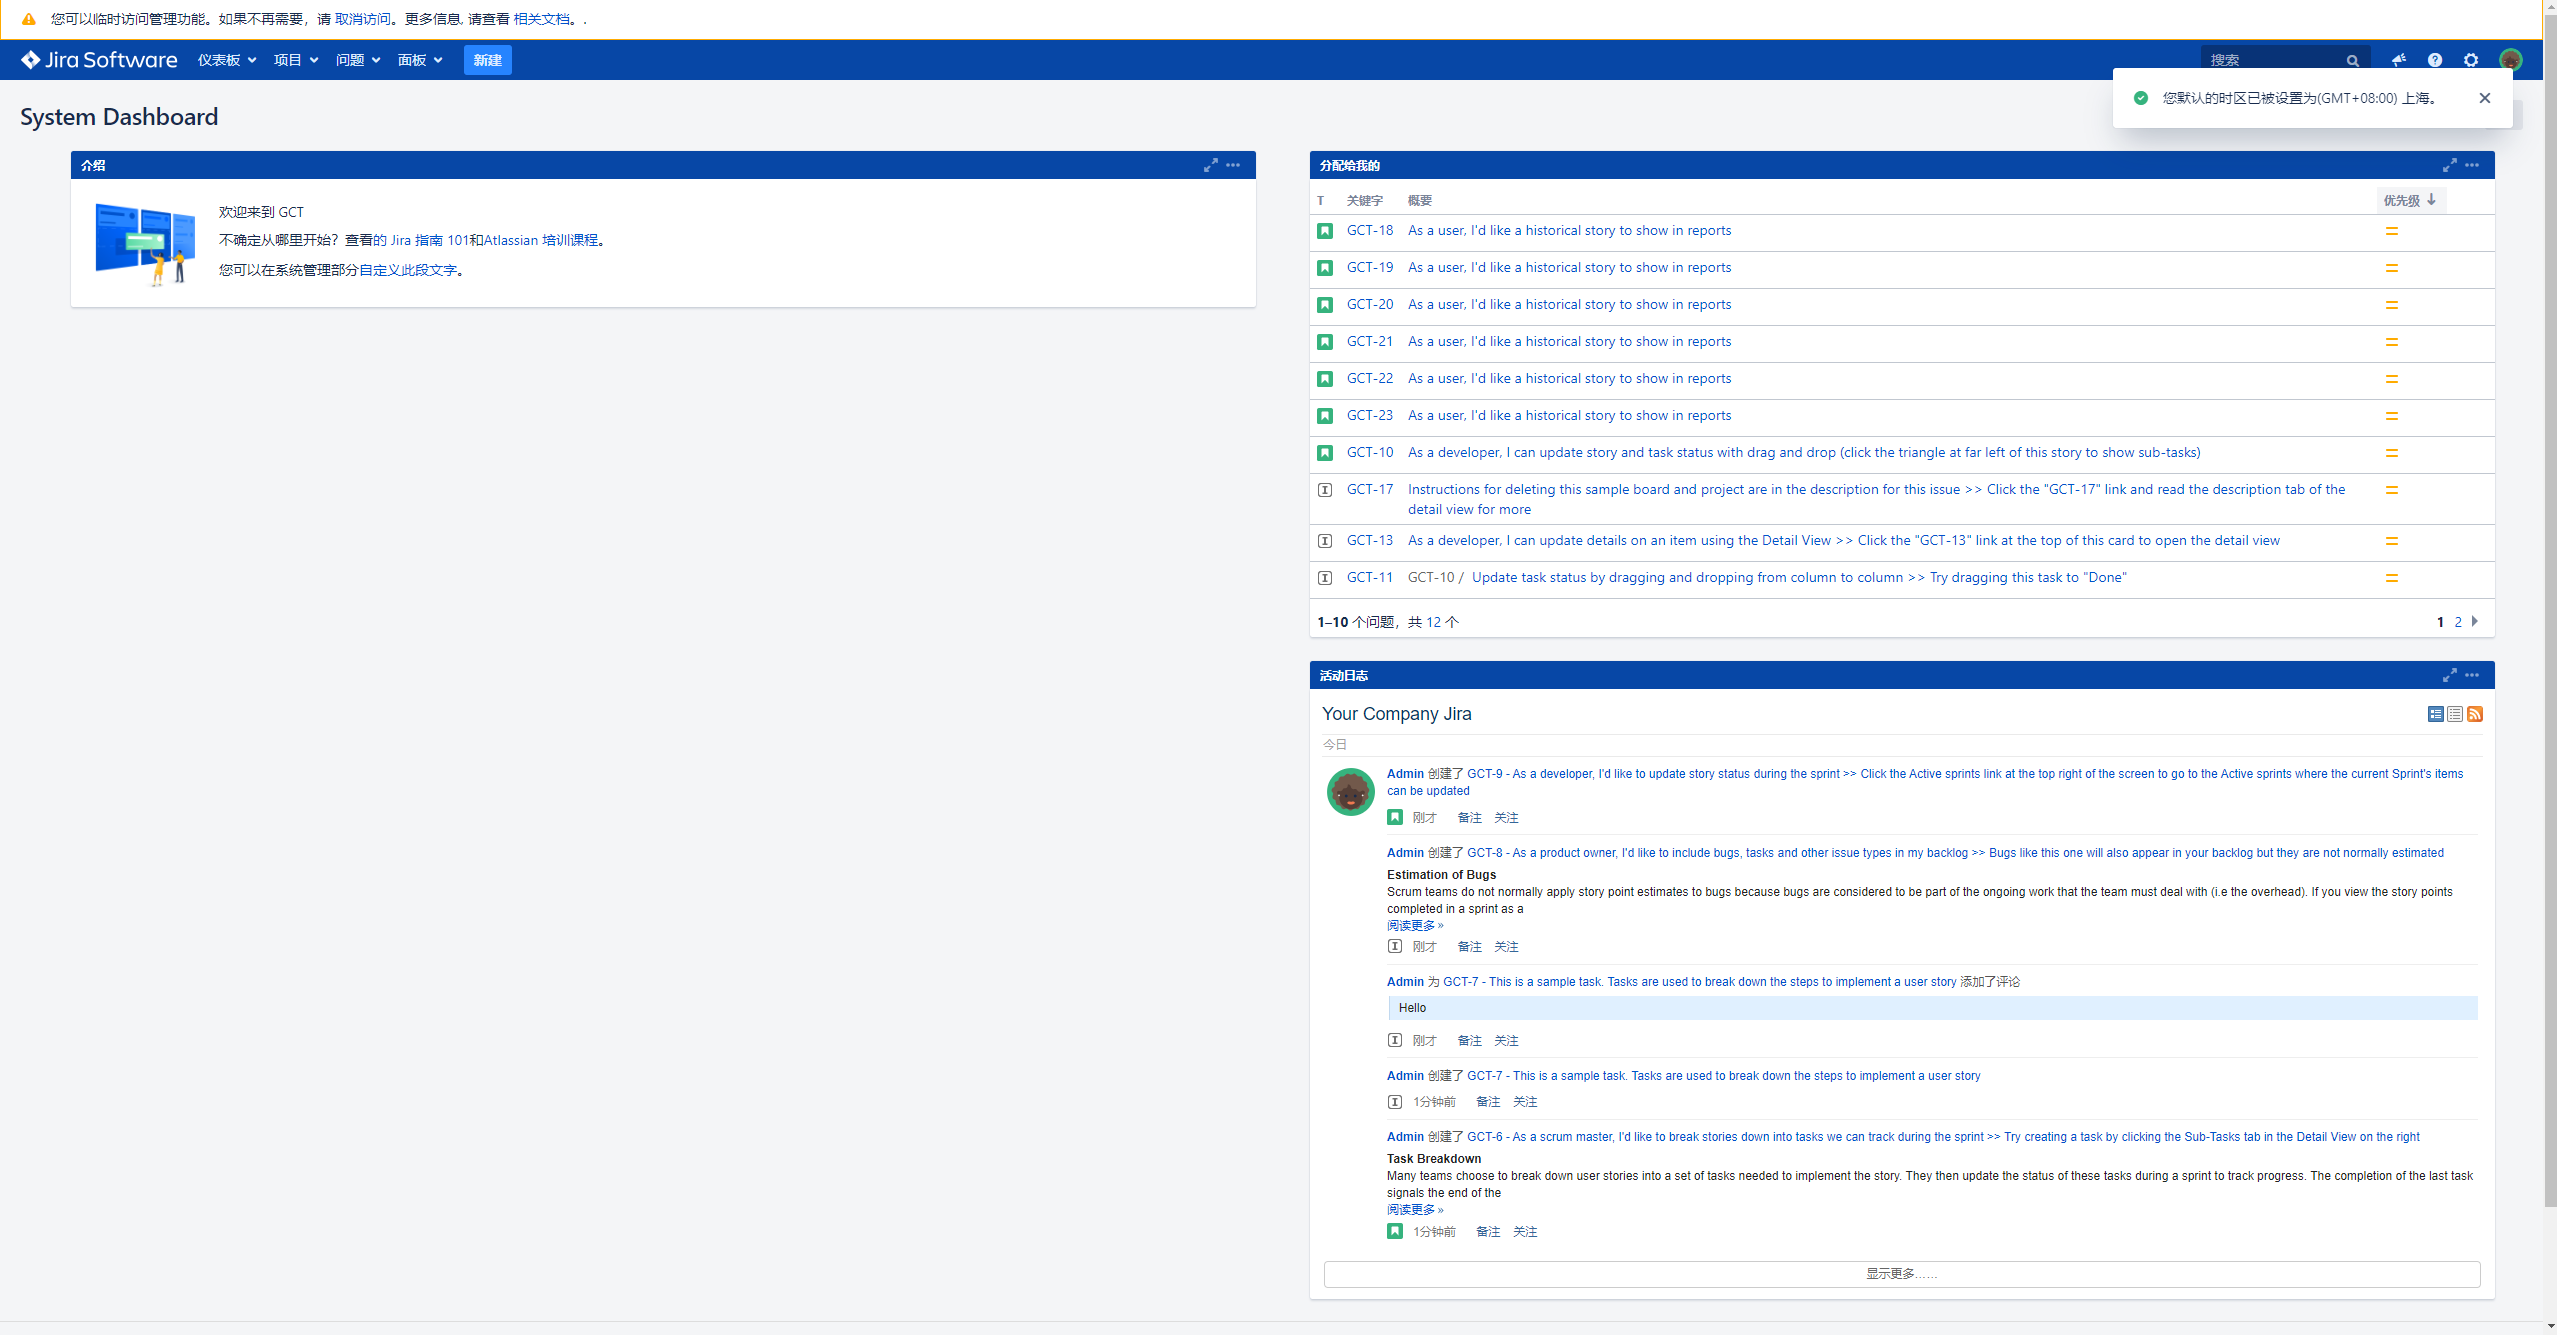Open the RSS feed icon in activity stream
This screenshot has width=2557, height=1335.
click(2475, 714)
